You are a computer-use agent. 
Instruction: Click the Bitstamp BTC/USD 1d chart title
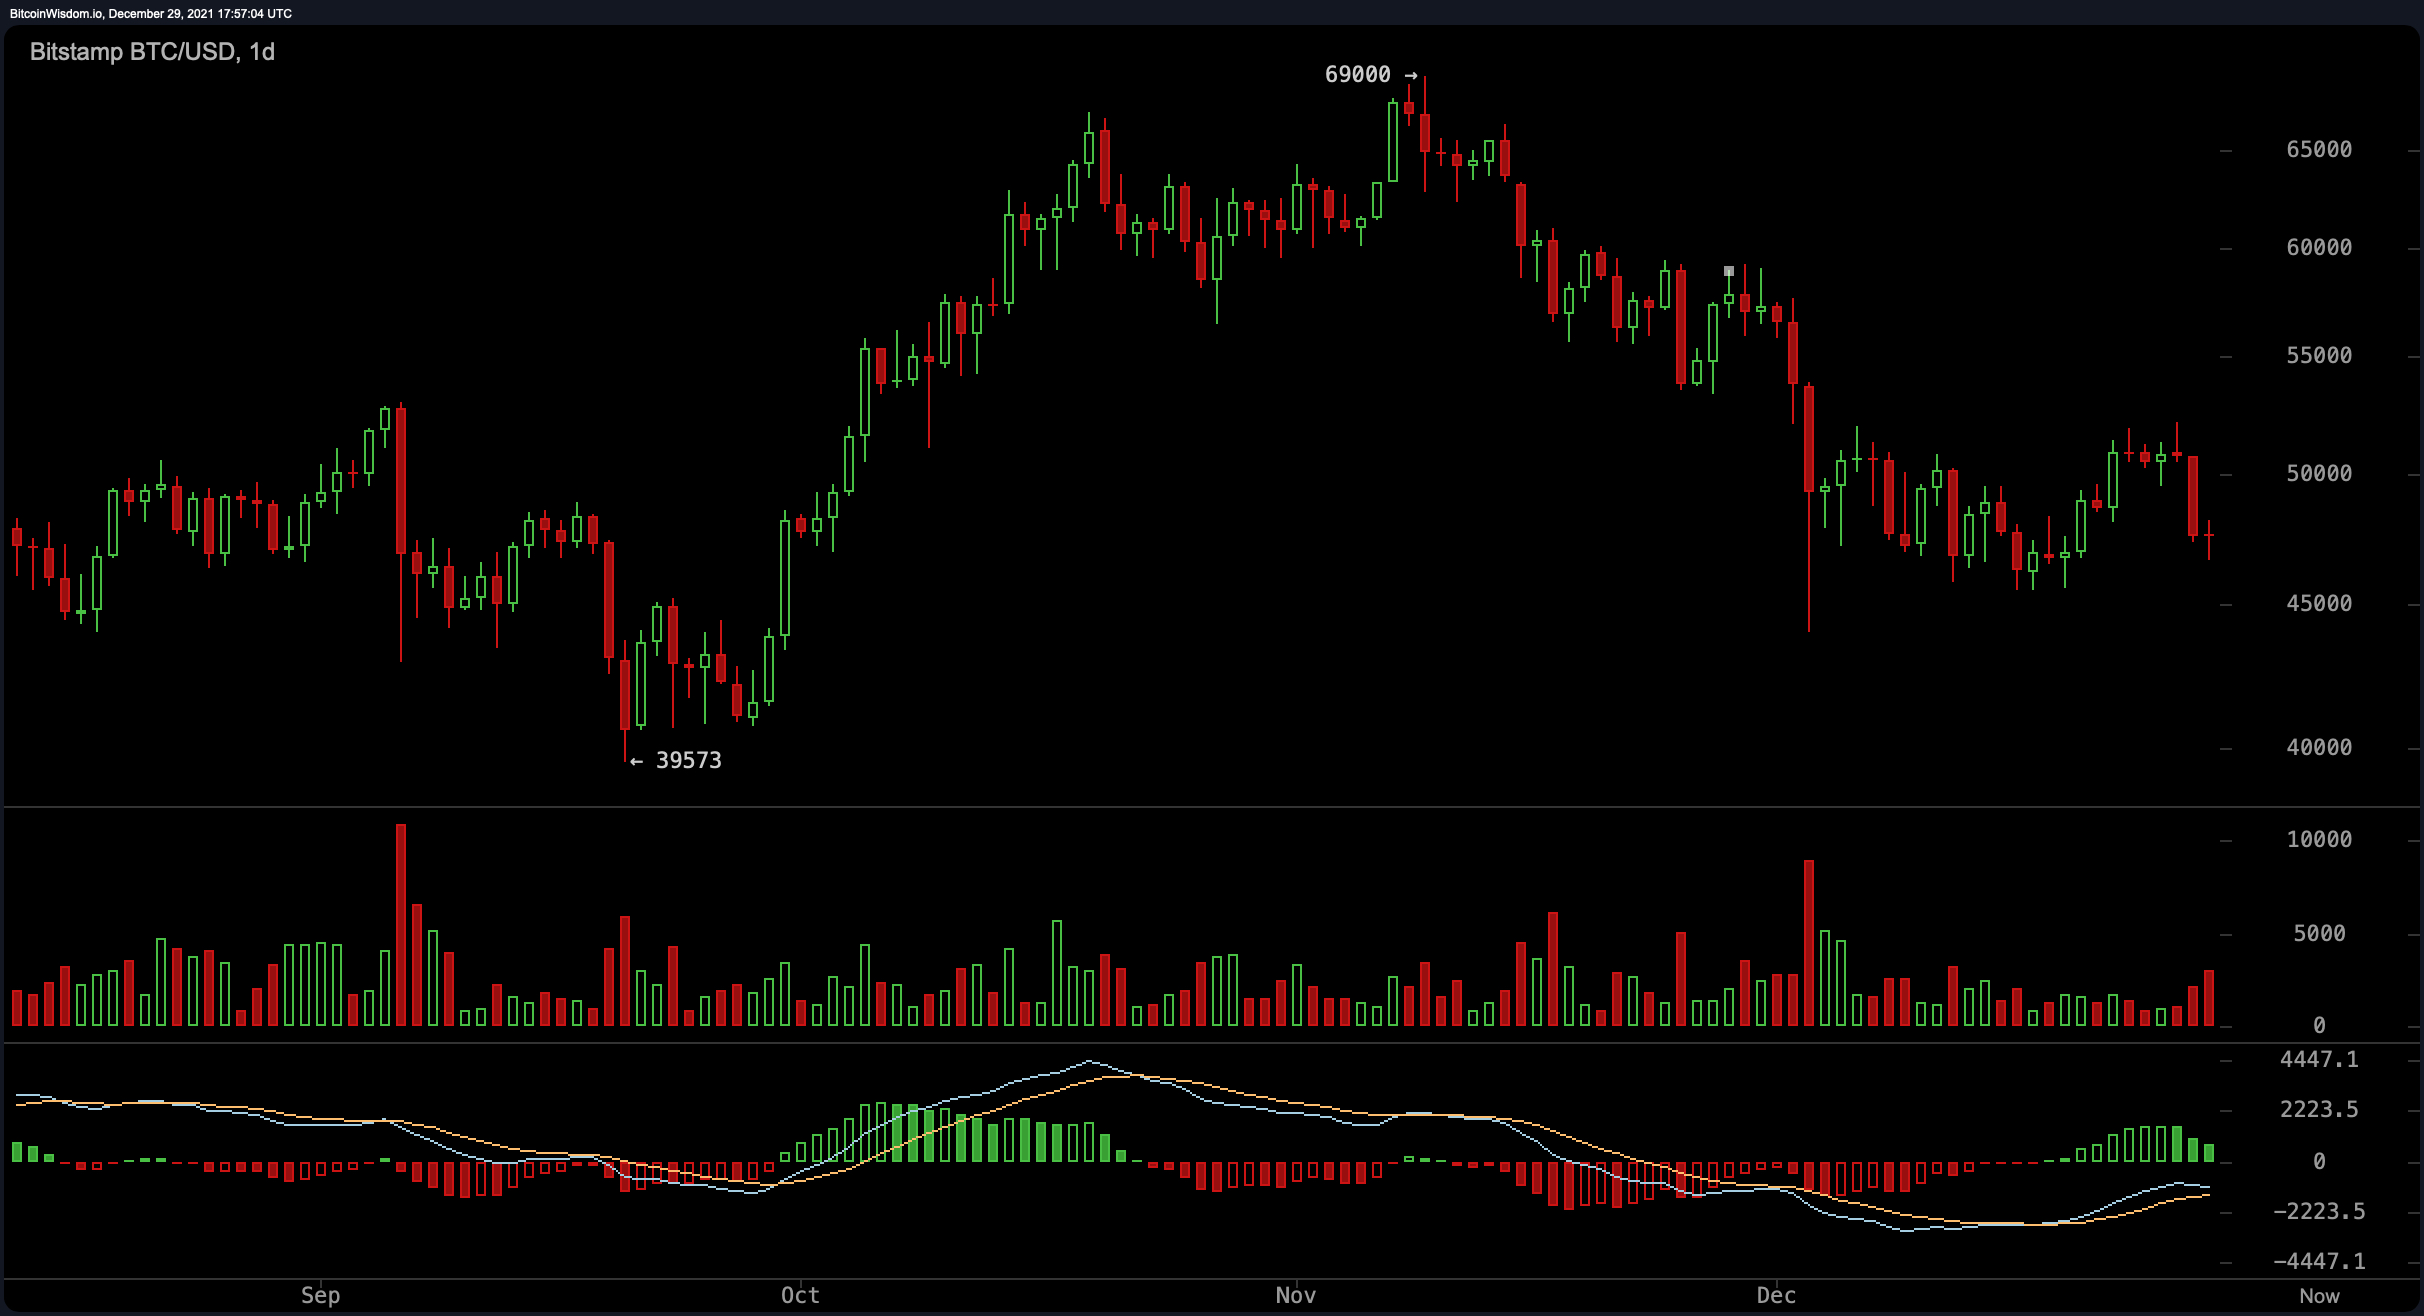tap(152, 52)
